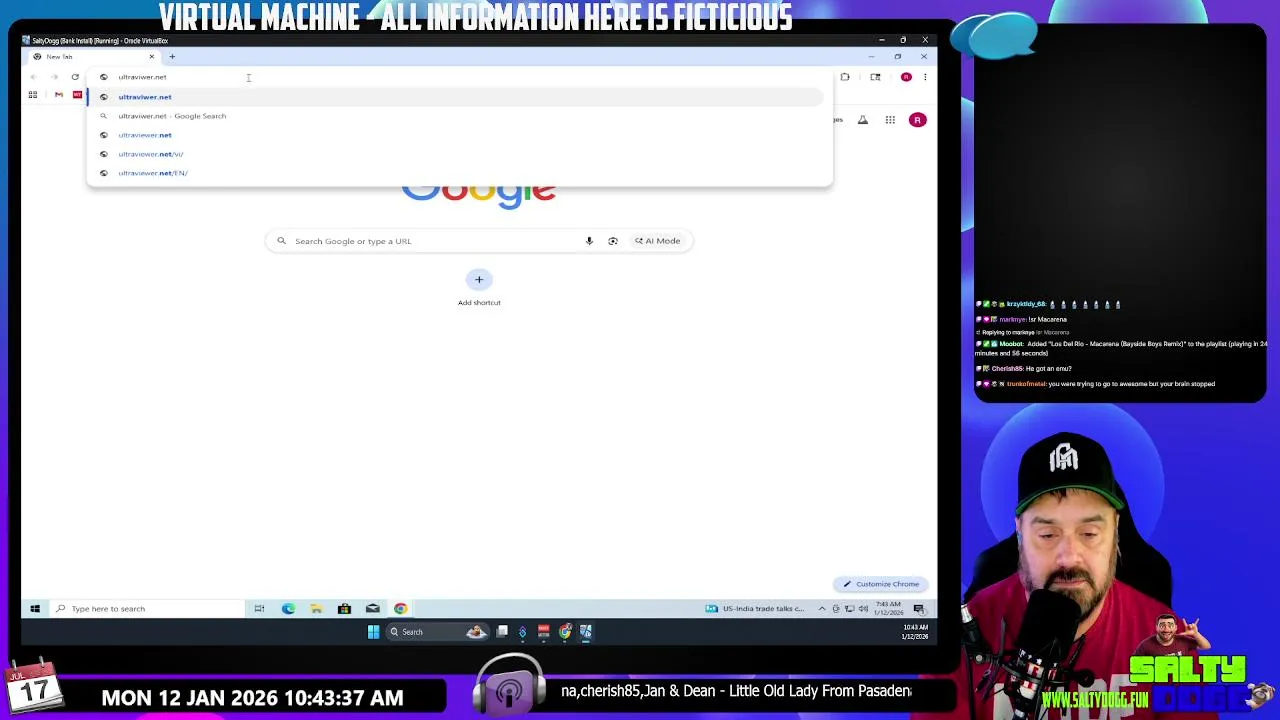Show hidden icons in VM system tray

click(822, 608)
